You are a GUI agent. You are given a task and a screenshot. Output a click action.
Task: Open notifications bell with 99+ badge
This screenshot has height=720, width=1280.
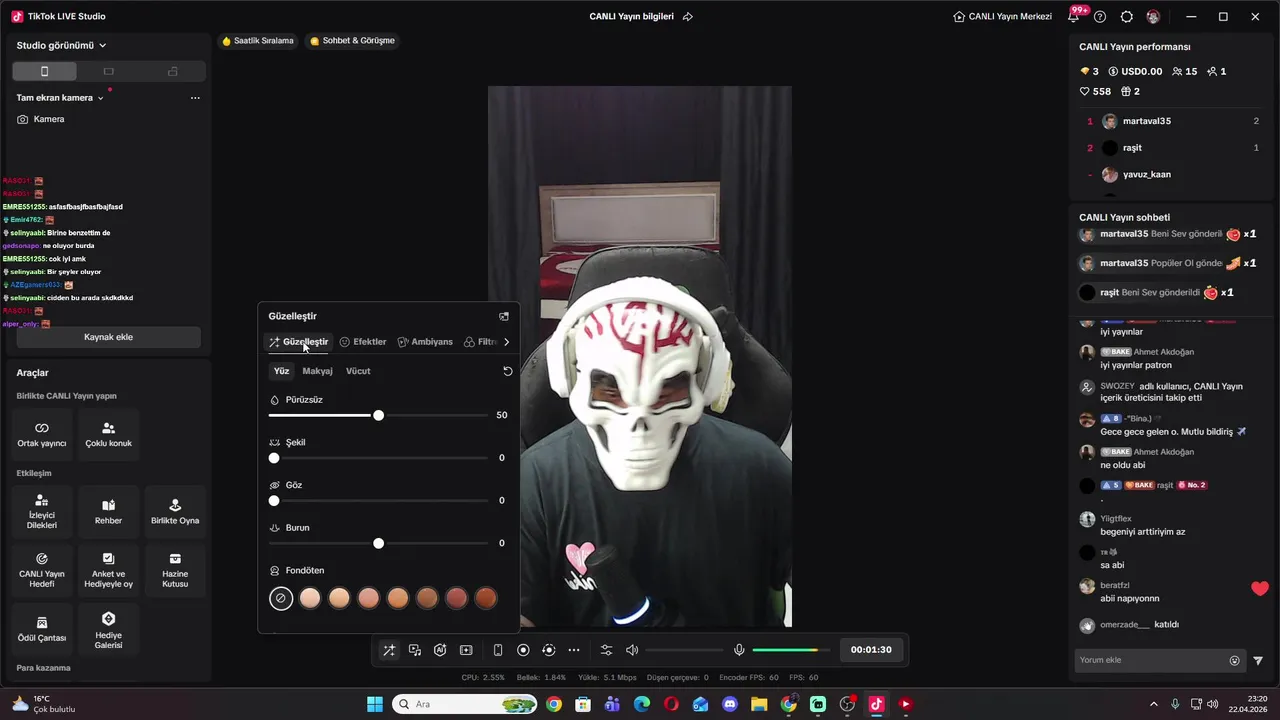click(1074, 17)
